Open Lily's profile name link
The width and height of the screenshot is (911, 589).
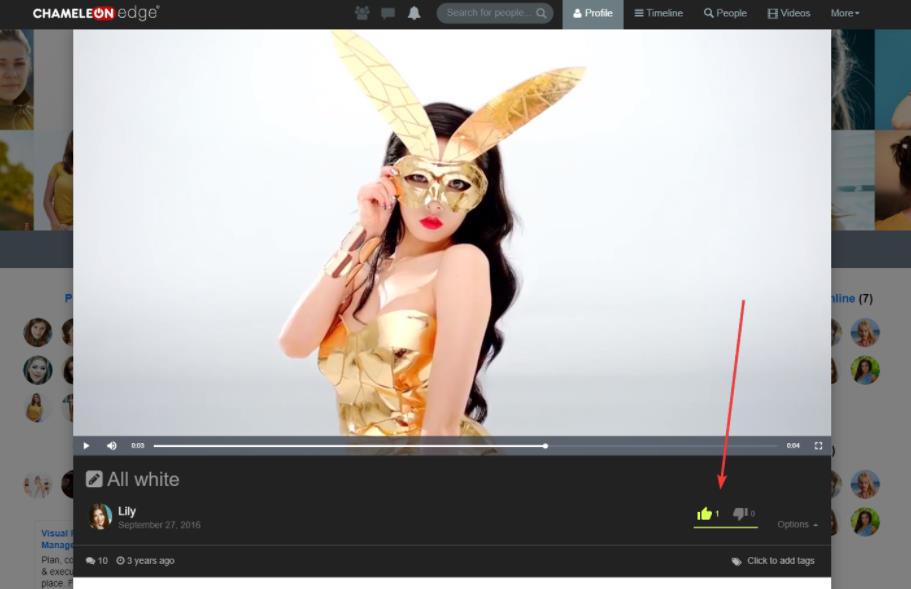pyautogui.click(x=127, y=511)
